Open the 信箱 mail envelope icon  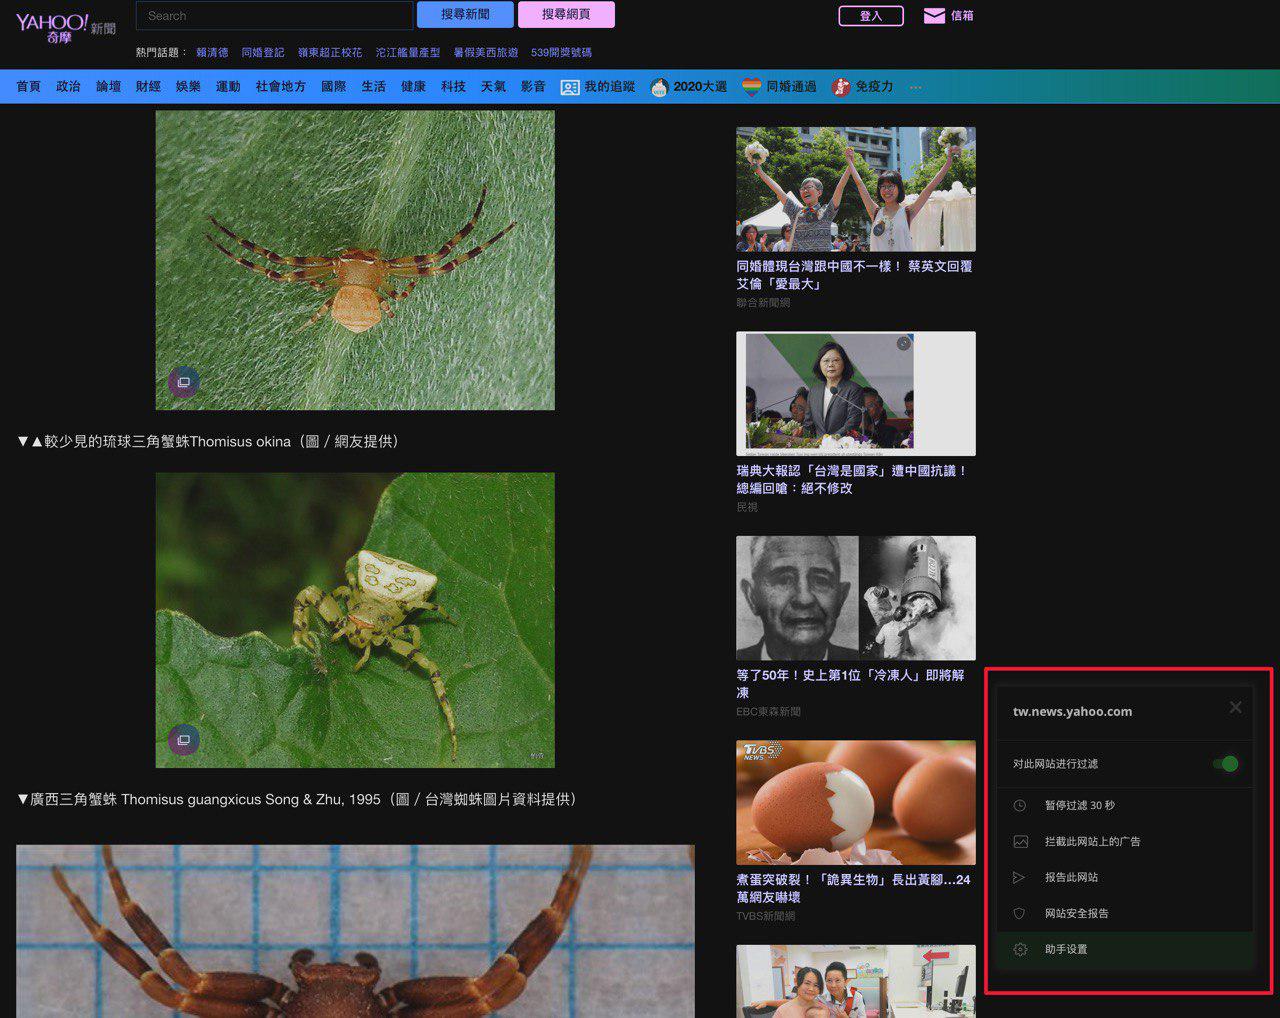pyautogui.click(x=934, y=16)
